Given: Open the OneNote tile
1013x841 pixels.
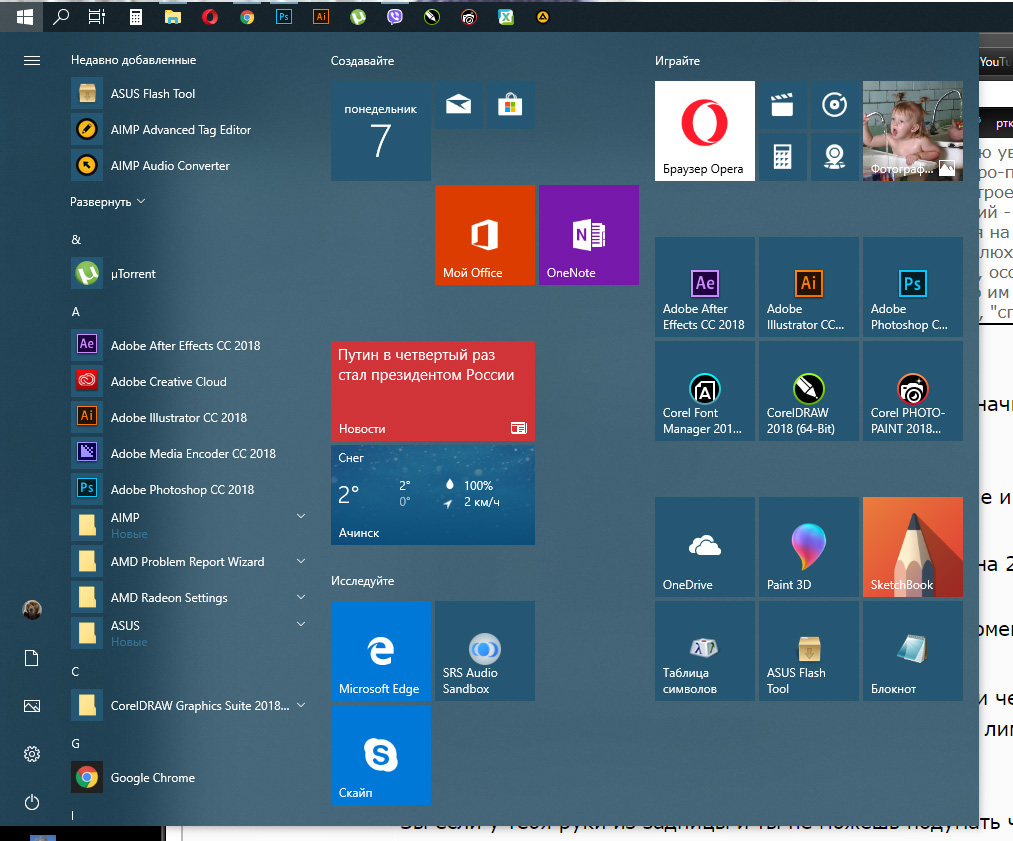Looking at the screenshot, I should (x=589, y=235).
